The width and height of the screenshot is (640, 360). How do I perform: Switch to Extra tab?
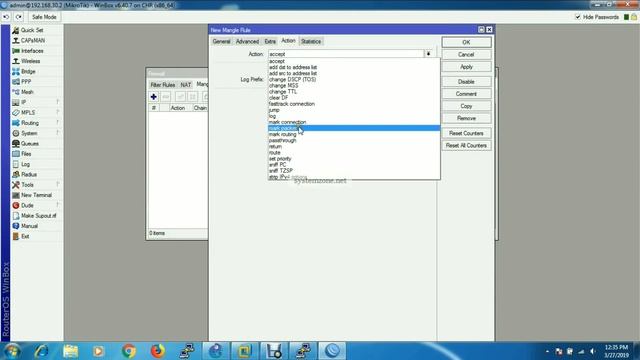tap(270, 41)
